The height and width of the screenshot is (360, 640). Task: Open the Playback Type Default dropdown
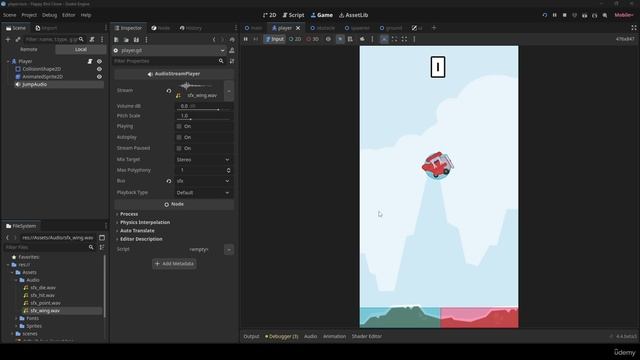204,193
